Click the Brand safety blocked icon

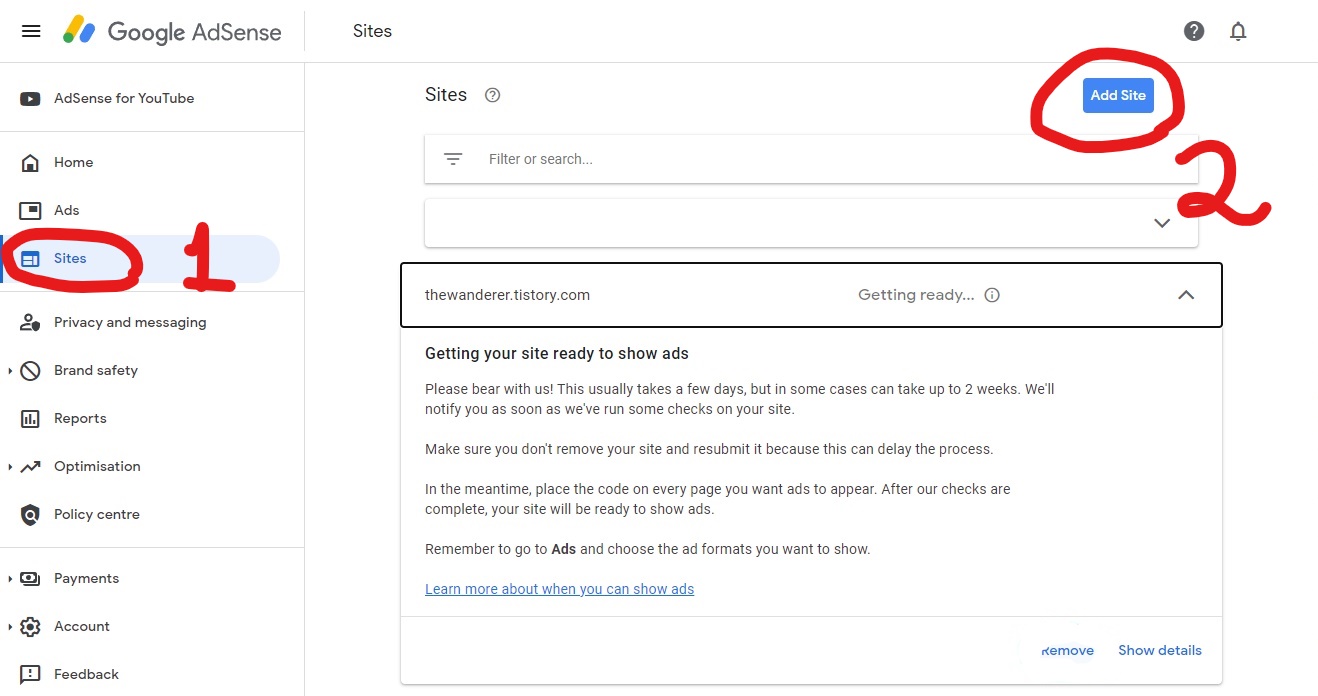pos(31,371)
